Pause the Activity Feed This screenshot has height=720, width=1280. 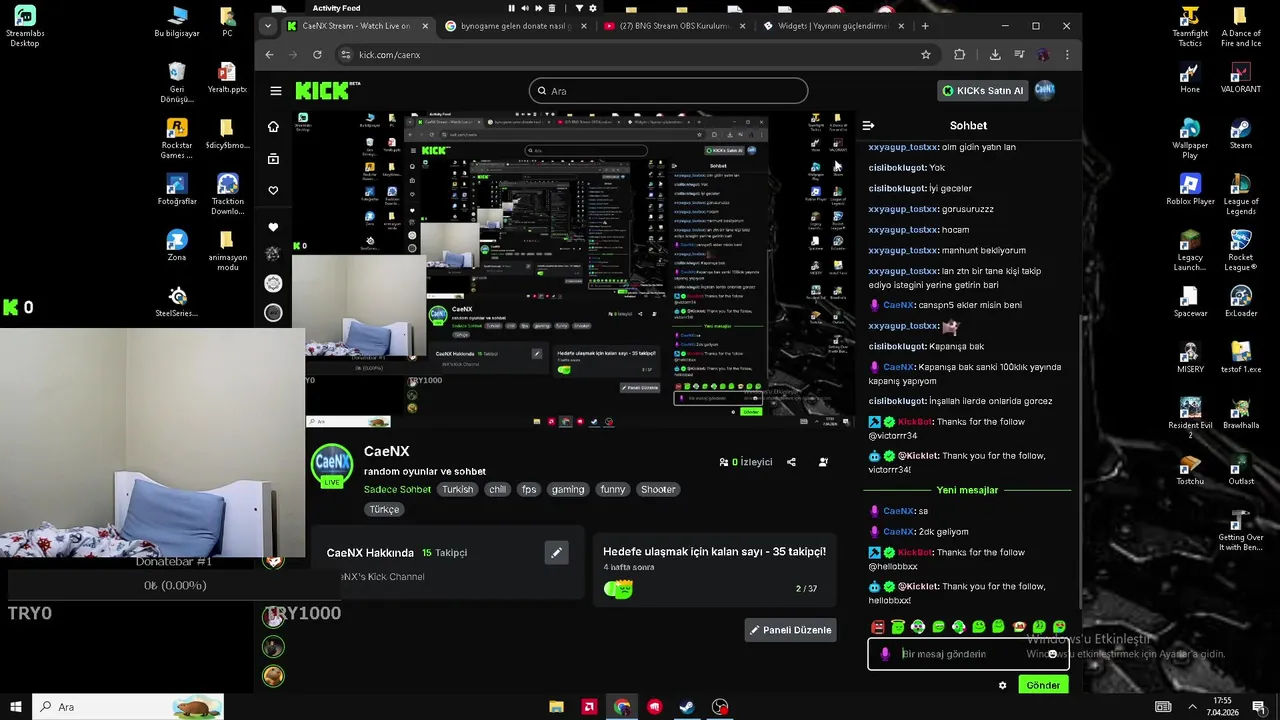(x=512, y=8)
